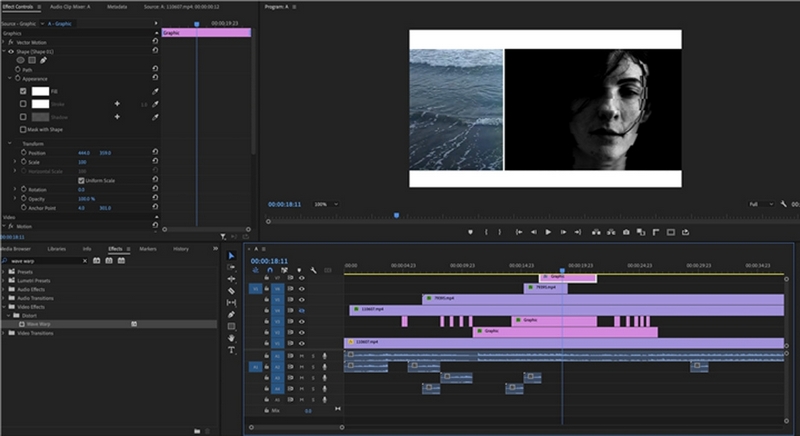This screenshot has height=436, width=800.
Task: Click the Export Frame camera icon
Action: pos(626,232)
